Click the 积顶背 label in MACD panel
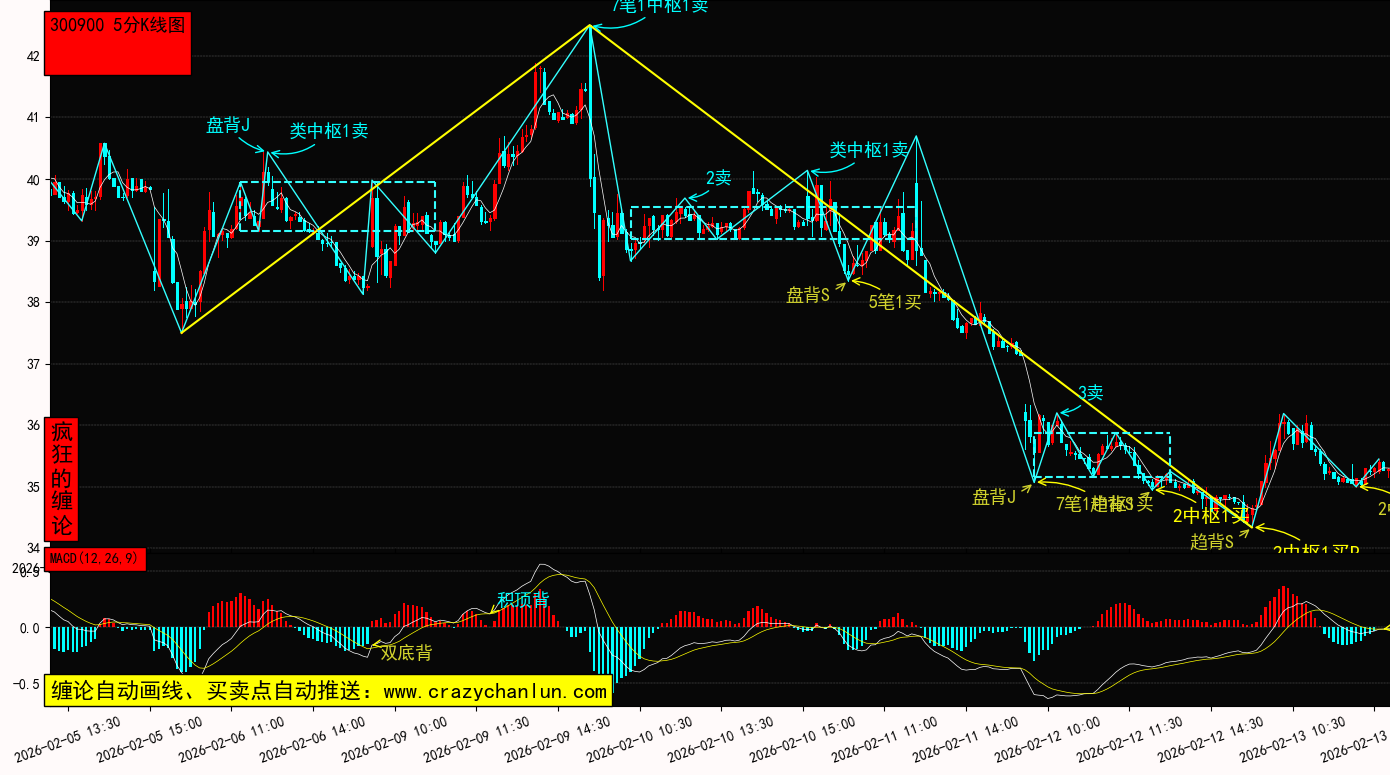This screenshot has width=1390, height=775. (523, 599)
